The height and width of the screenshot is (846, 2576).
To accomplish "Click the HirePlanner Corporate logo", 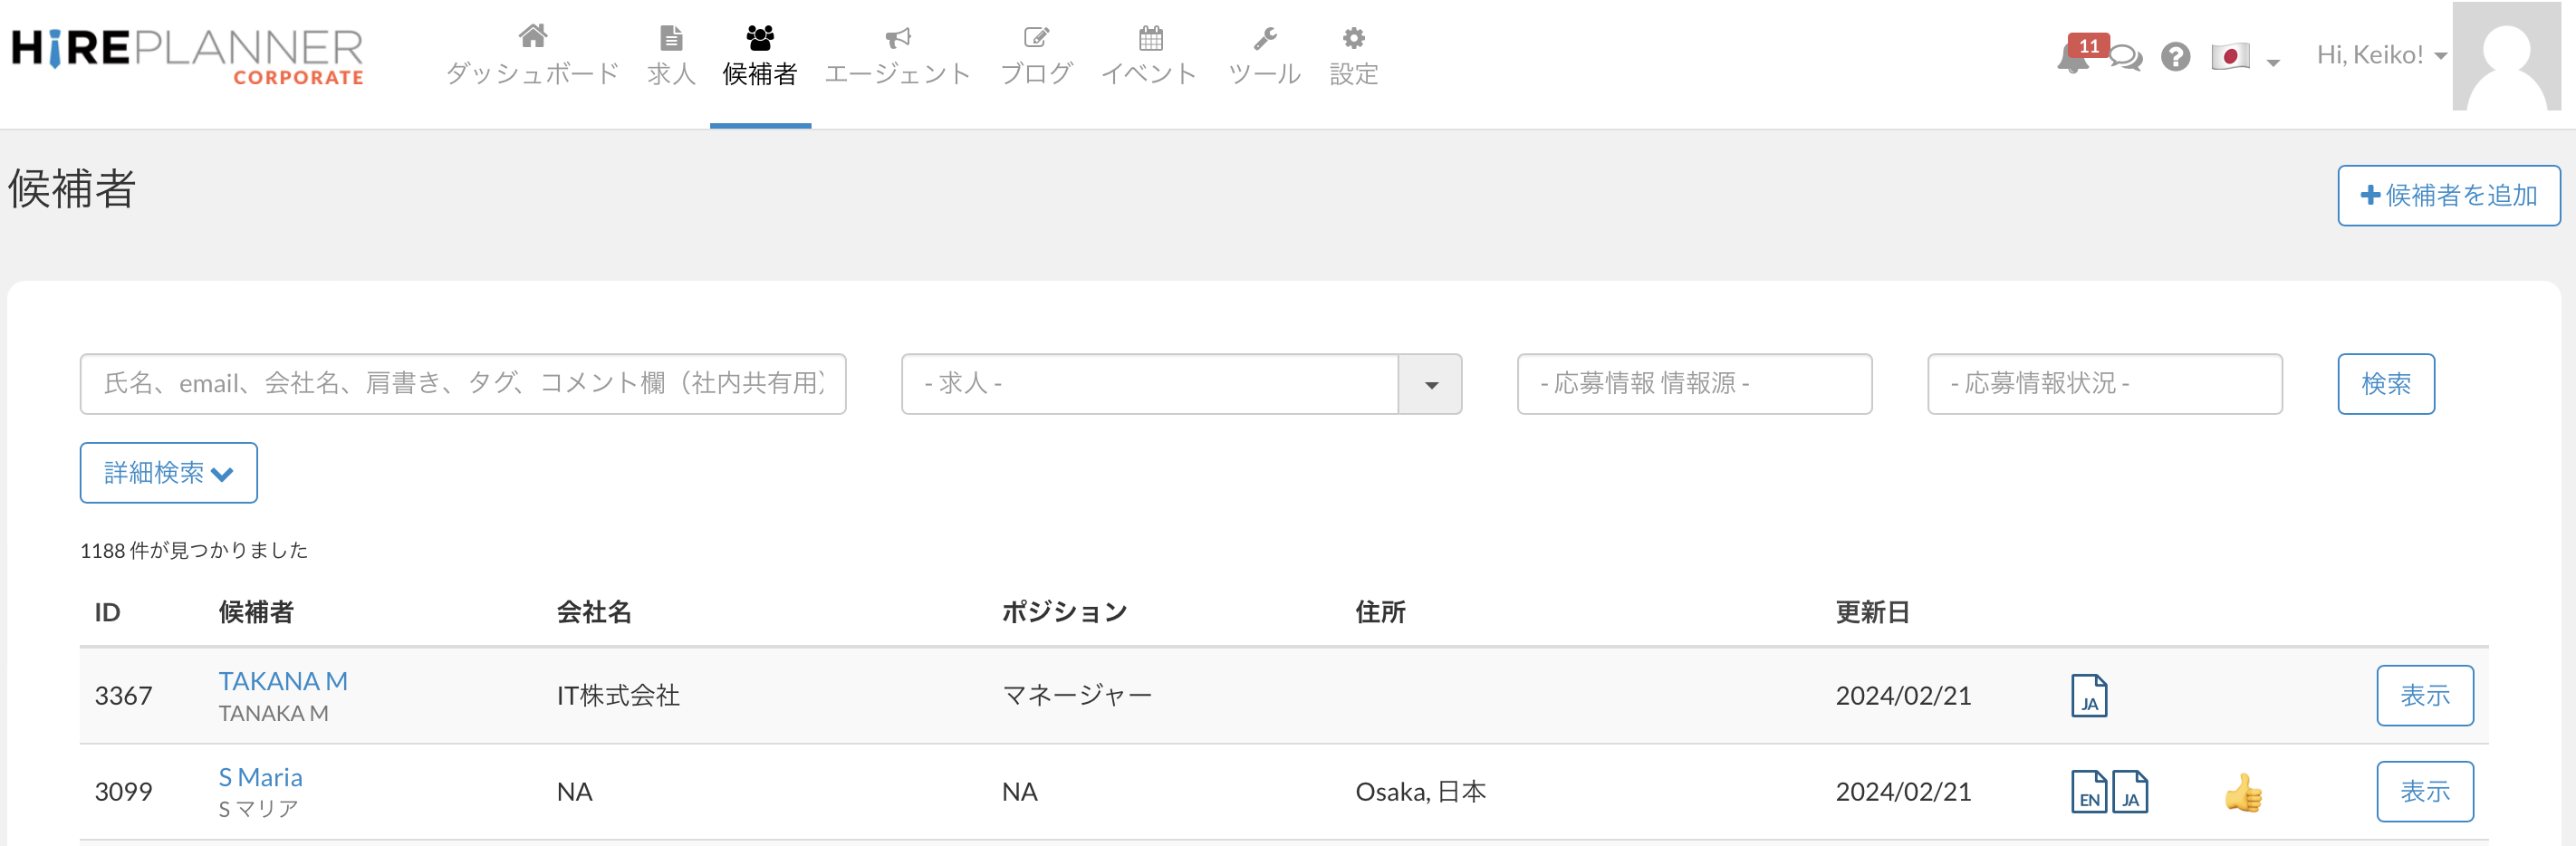I will [x=187, y=56].
